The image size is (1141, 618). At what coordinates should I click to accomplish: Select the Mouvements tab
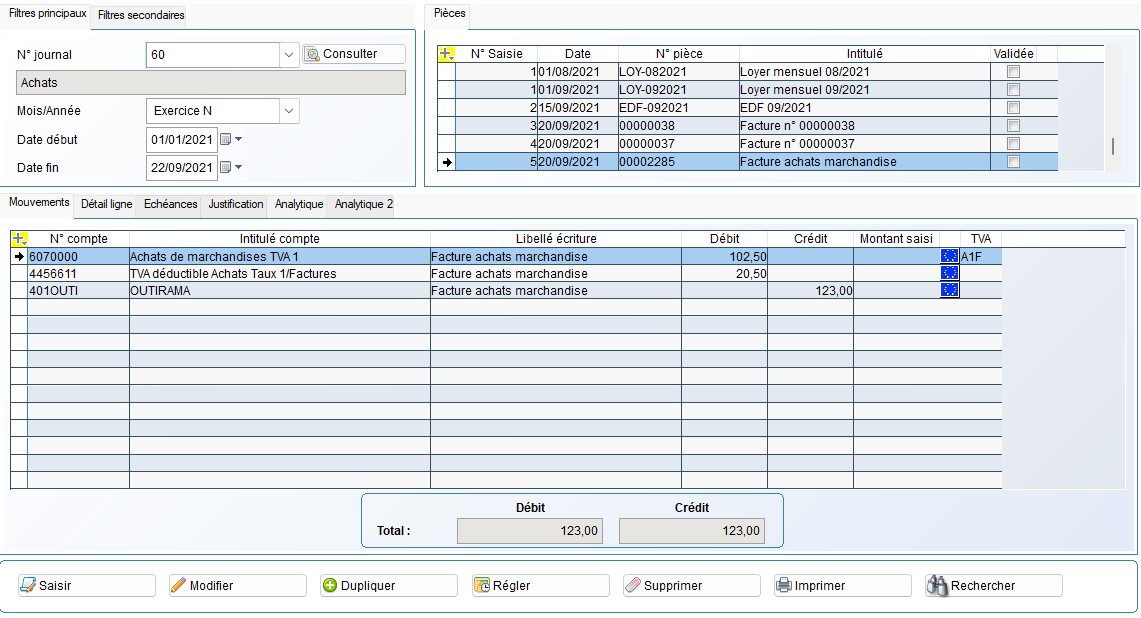point(39,202)
